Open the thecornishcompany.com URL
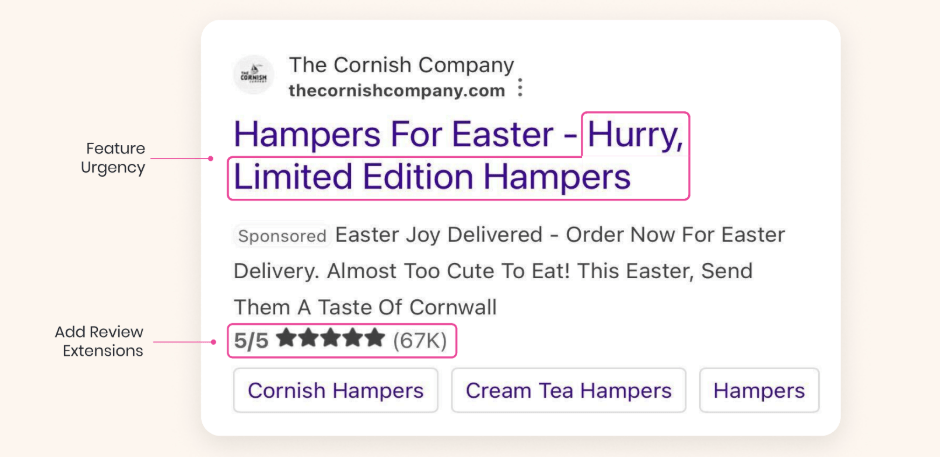This screenshot has height=457, width=940. coord(396,90)
